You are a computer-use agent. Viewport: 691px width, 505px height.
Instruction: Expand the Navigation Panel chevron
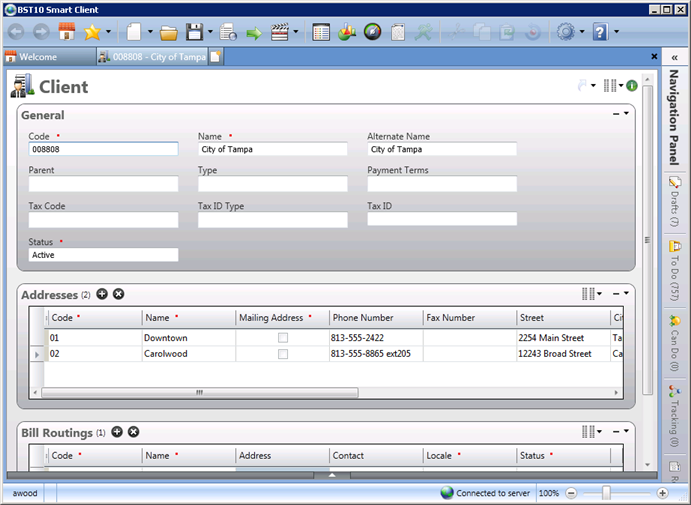click(x=675, y=59)
